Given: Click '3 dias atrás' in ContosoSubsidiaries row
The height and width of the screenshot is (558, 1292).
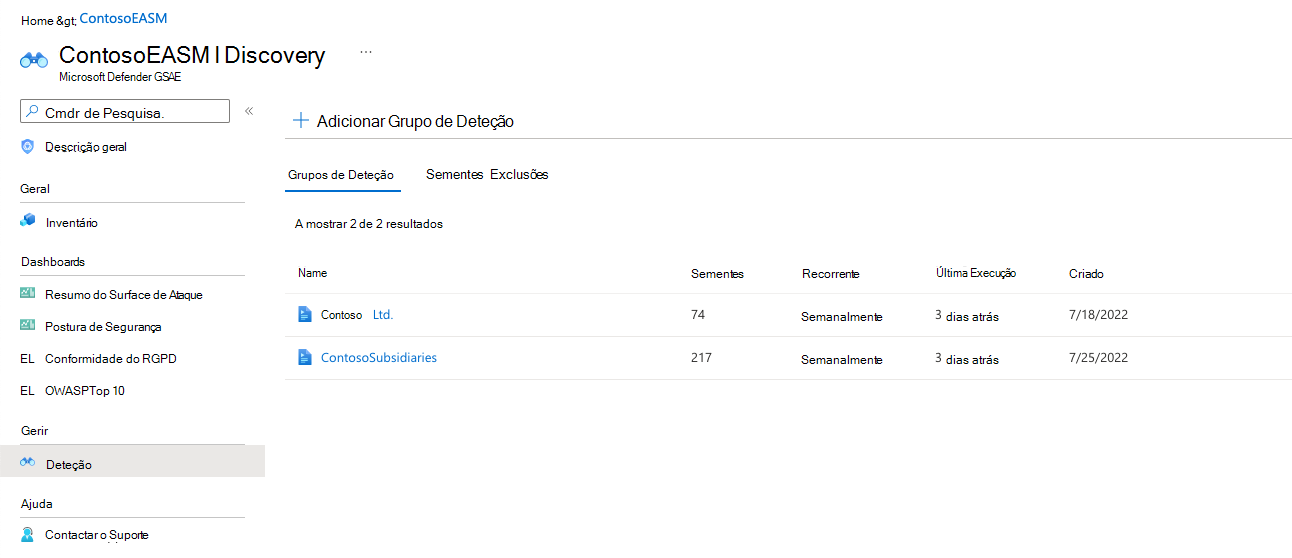Looking at the screenshot, I should (967, 359).
